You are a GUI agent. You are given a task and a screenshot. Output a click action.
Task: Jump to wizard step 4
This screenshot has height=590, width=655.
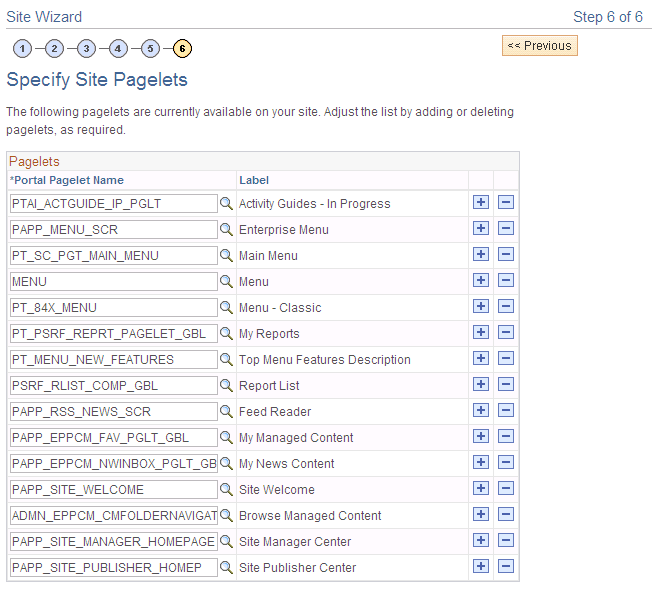point(118,48)
